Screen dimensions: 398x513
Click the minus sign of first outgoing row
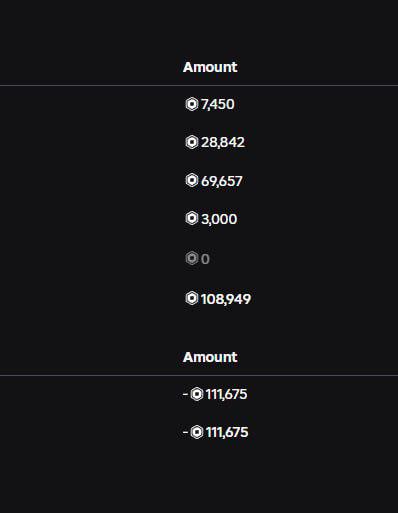tap(185, 394)
